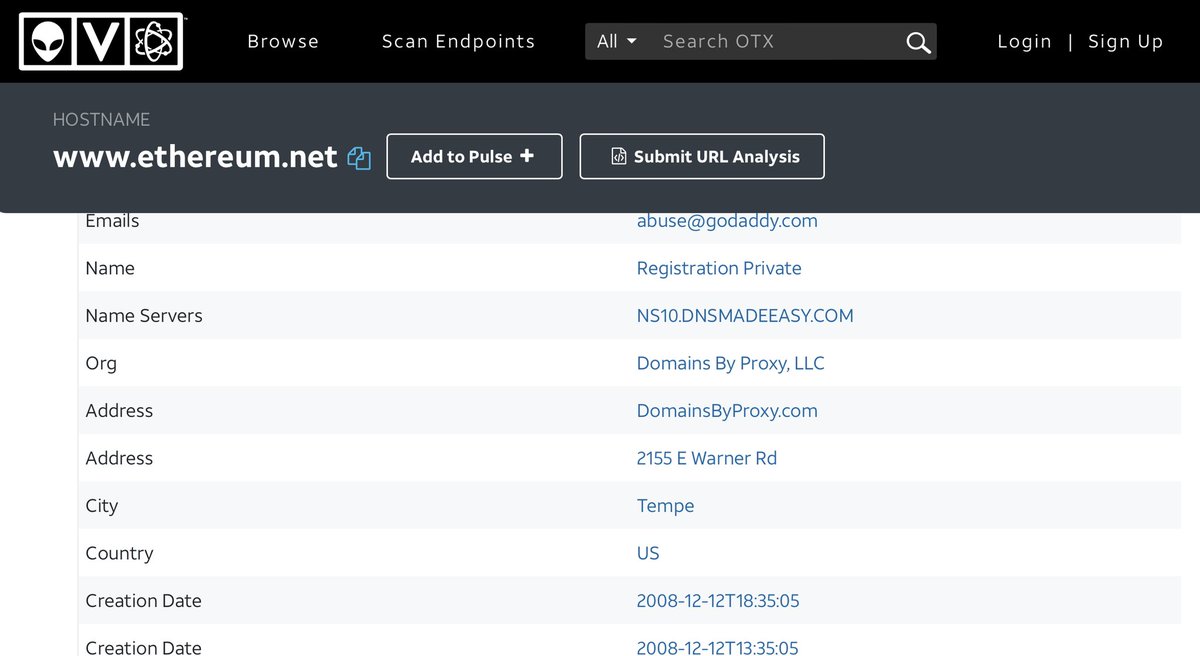
Task: Click the Registration Private name link
Action: (719, 268)
